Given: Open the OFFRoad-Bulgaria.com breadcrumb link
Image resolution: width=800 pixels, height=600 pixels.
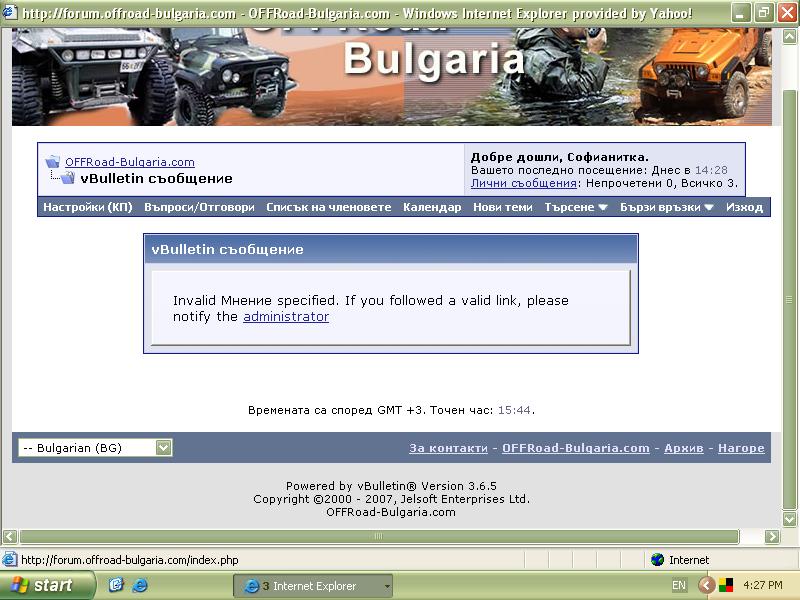Looking at the screenshot, I should [x=130, y=162].
